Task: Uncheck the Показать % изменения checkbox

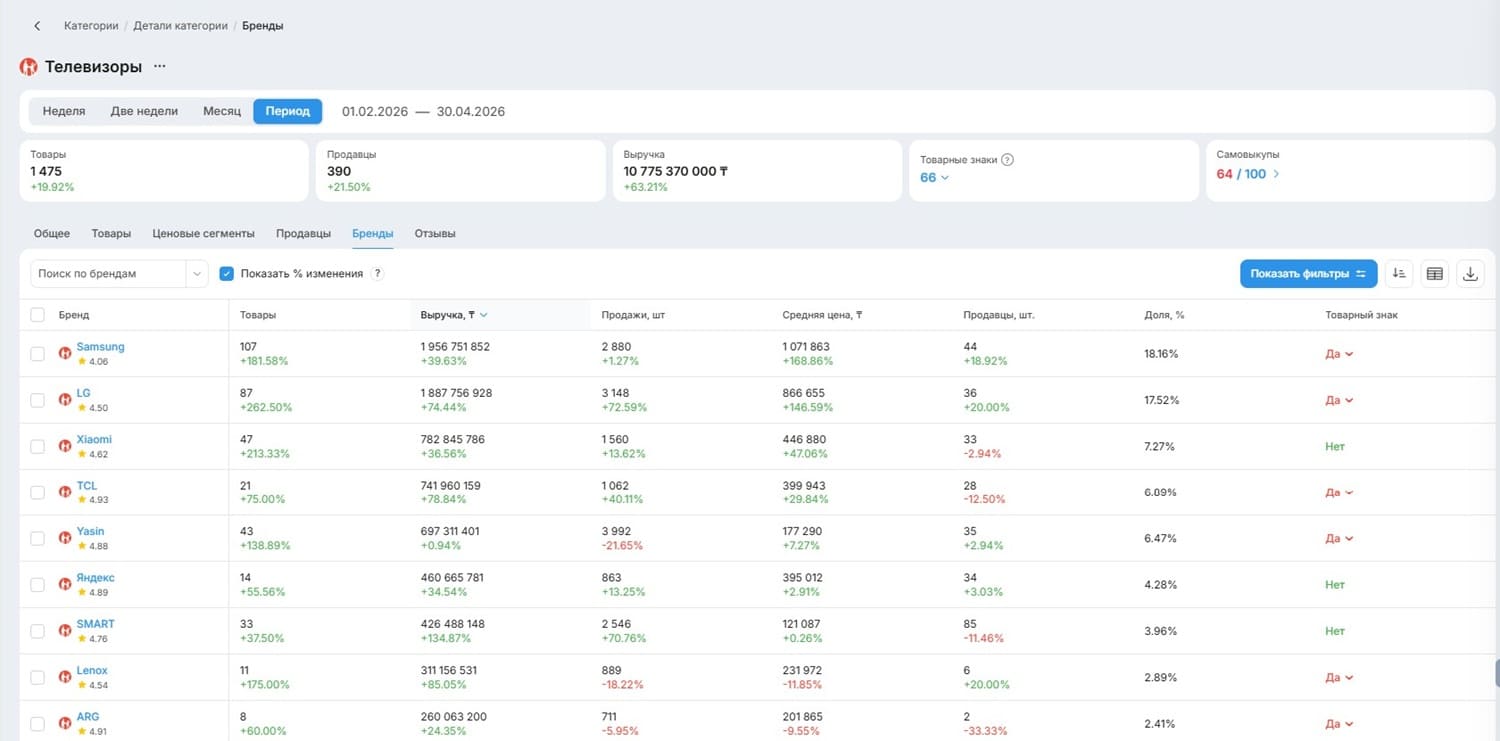Action: 227,274
